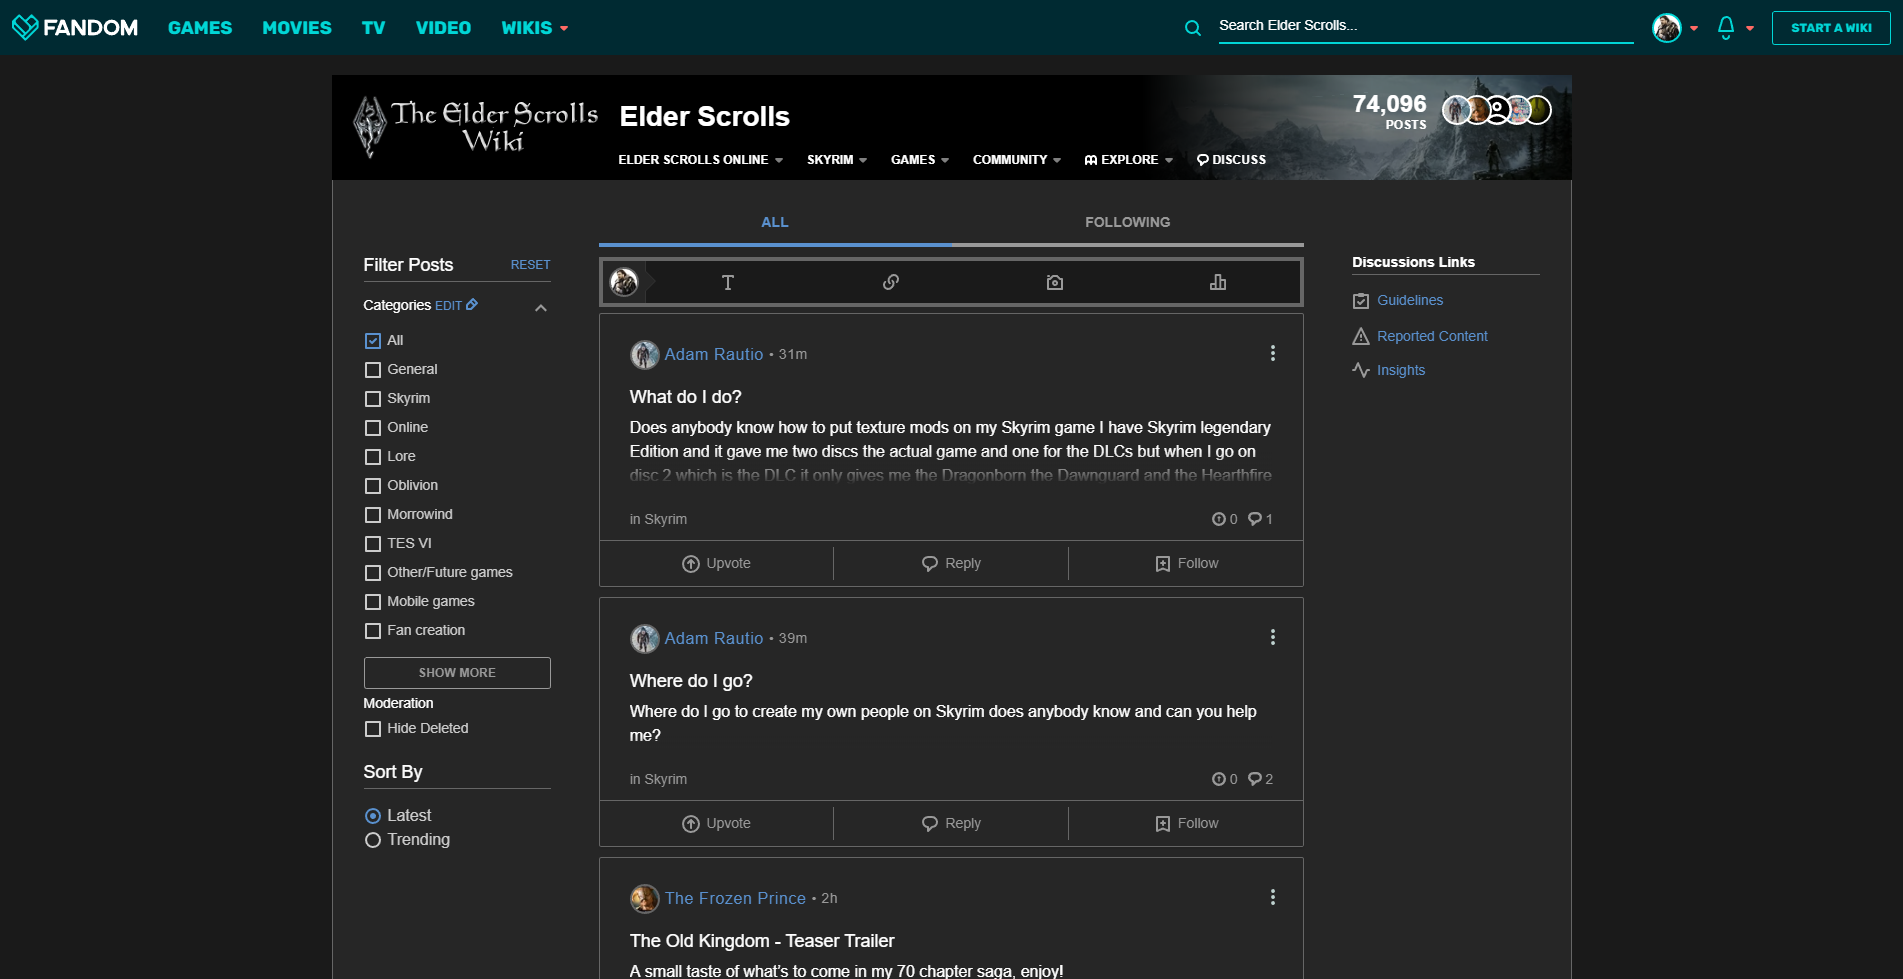Open the Discuss navigation link

[1231, 160]
